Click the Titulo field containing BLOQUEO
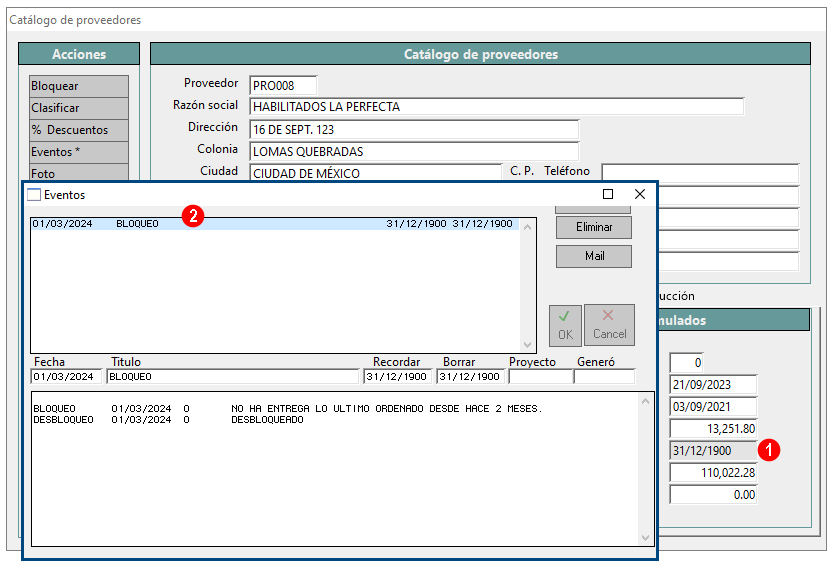This screenshot has height=566, width=832. click(x=233, y=377)
